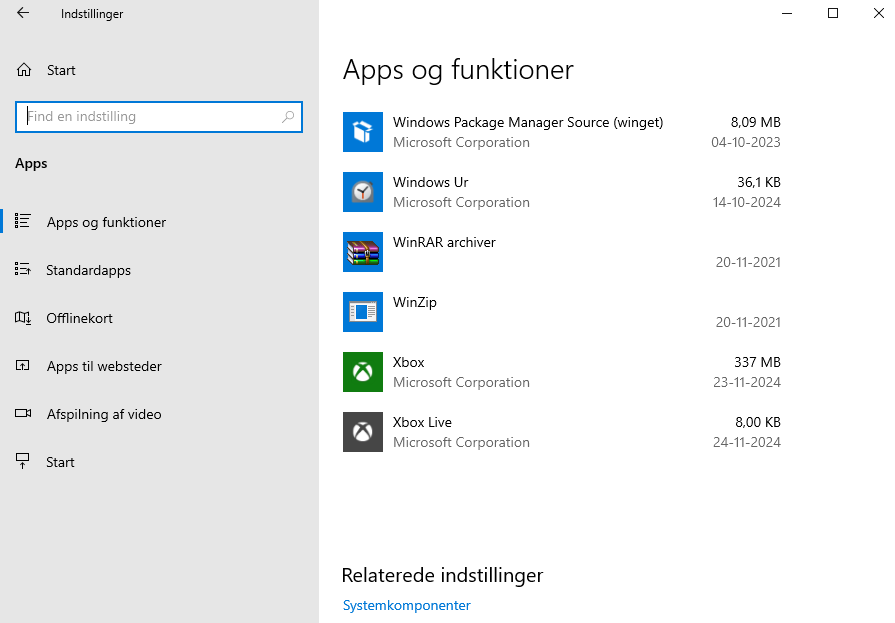Open Standardapps settings page
Viewport: 895px width, 623px height.
coord(88,270)
